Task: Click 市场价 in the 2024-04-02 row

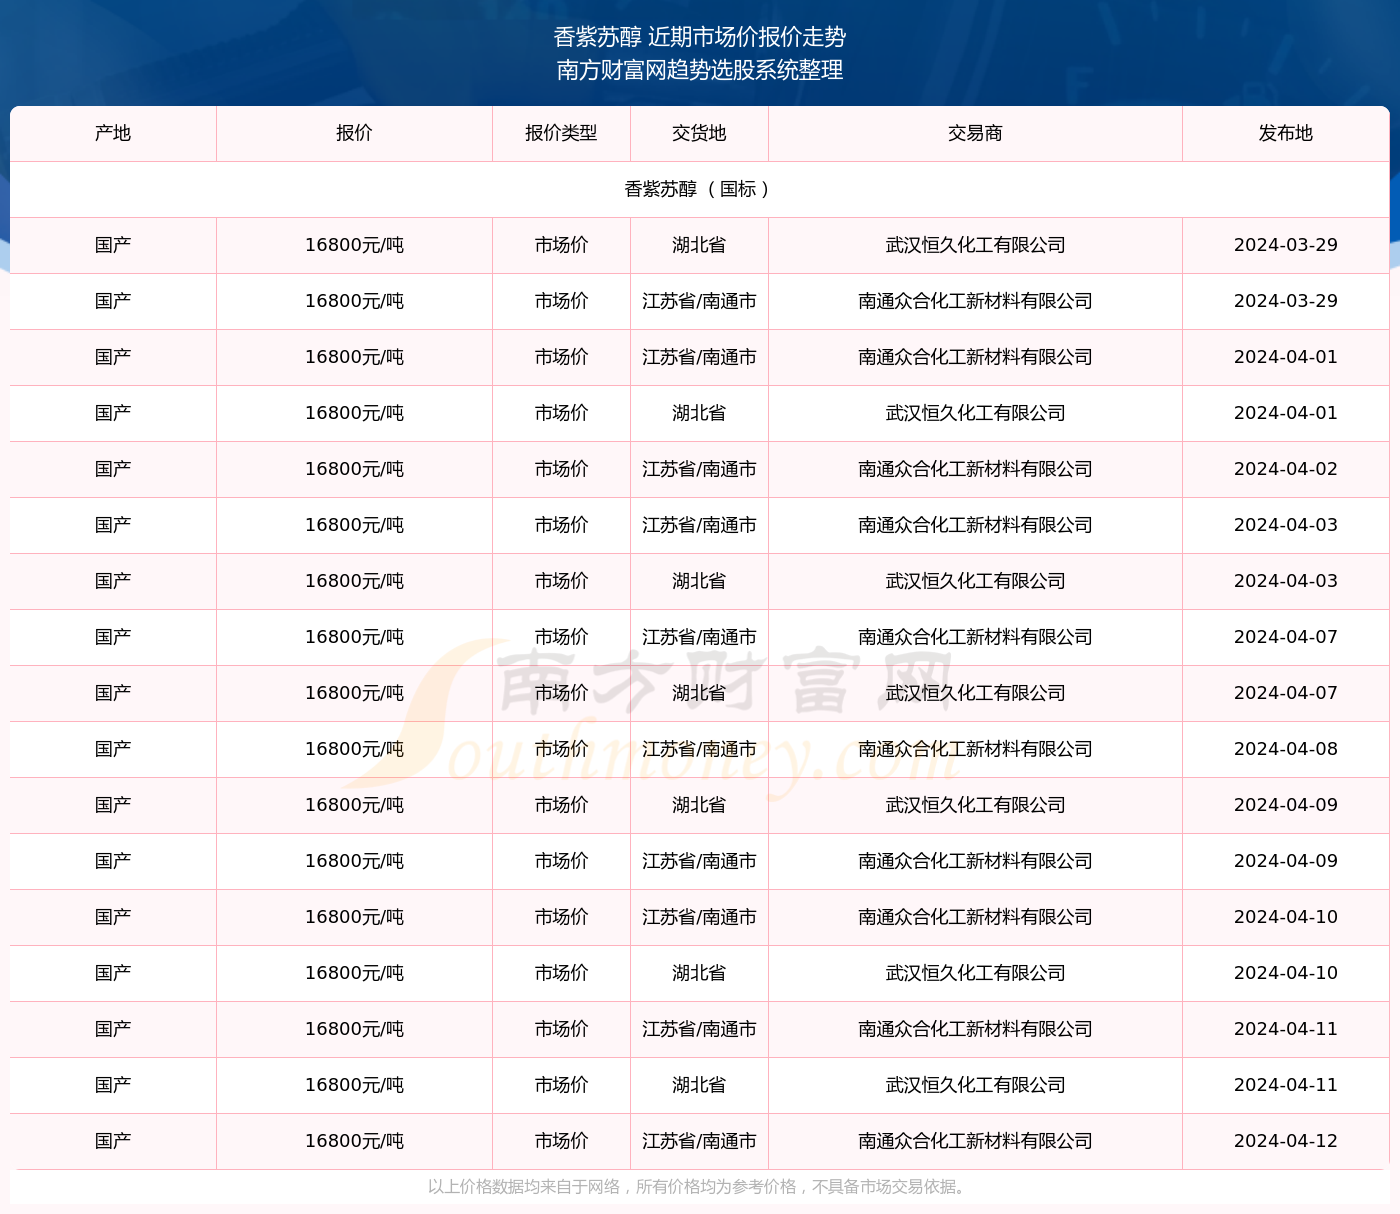Action: [561, 469]
